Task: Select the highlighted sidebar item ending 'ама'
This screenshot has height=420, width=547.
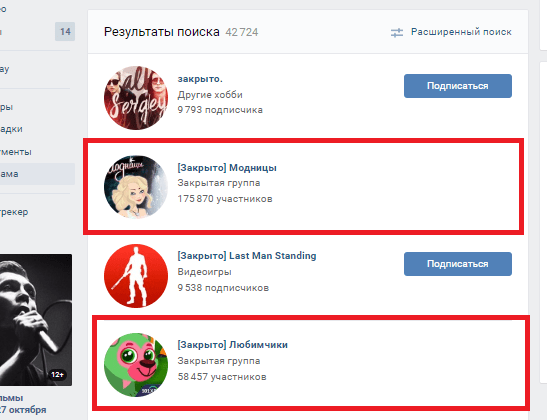Action: [x=37, y=174]
